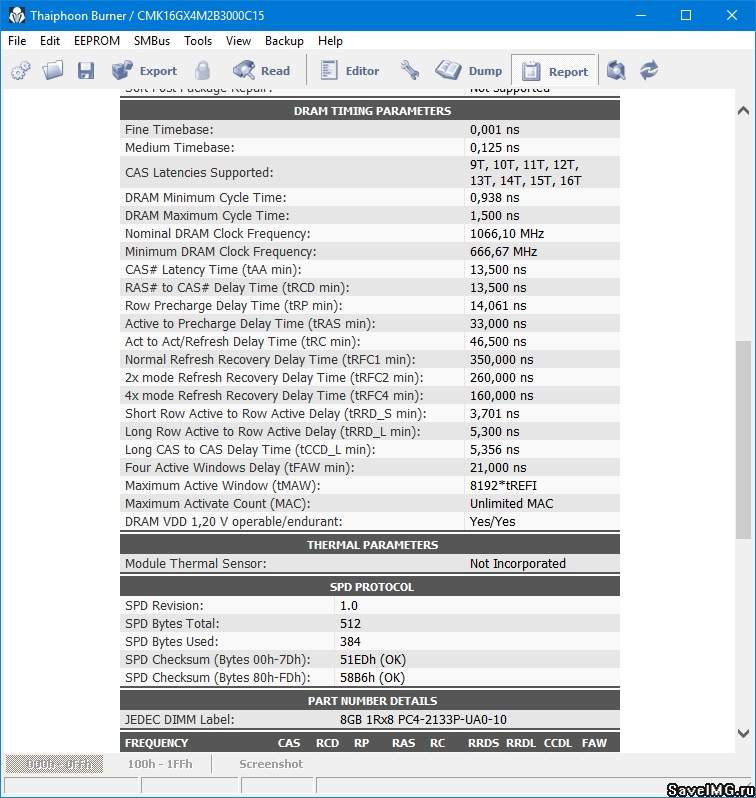Click the scrollbar up arrow
The width and height of the screenshot is (756, 798).
click(743, 110)
